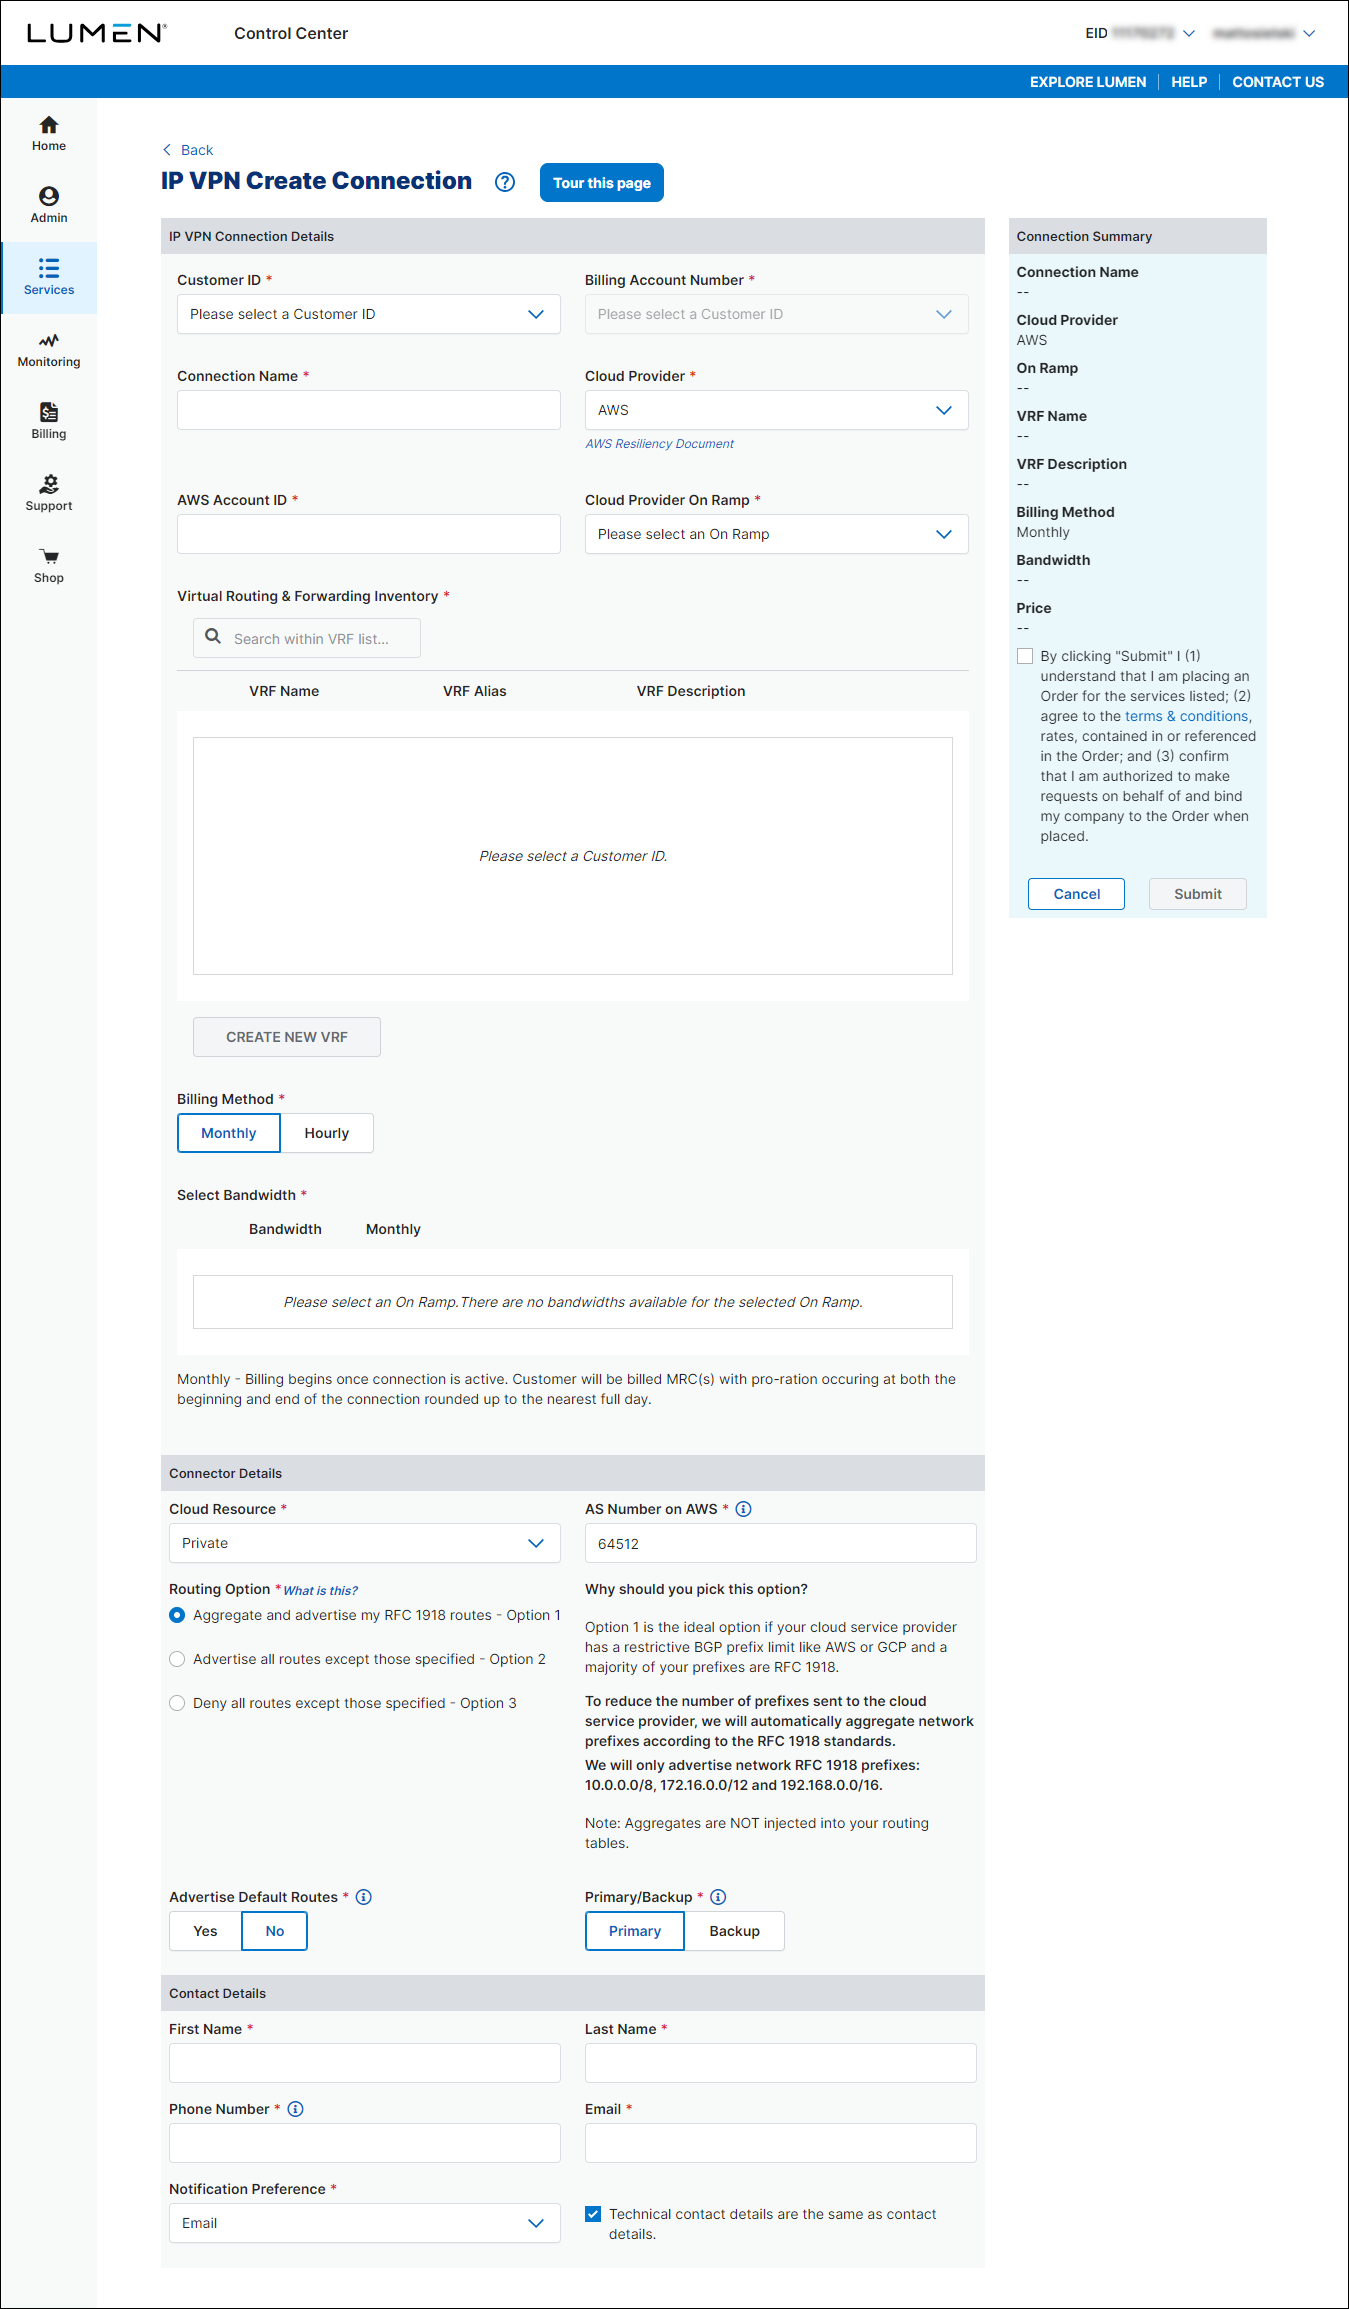This screenshot has width=1349, height=2309.
Task: Select Deny all routes except those specified - Option 3
Action: 177,1703
